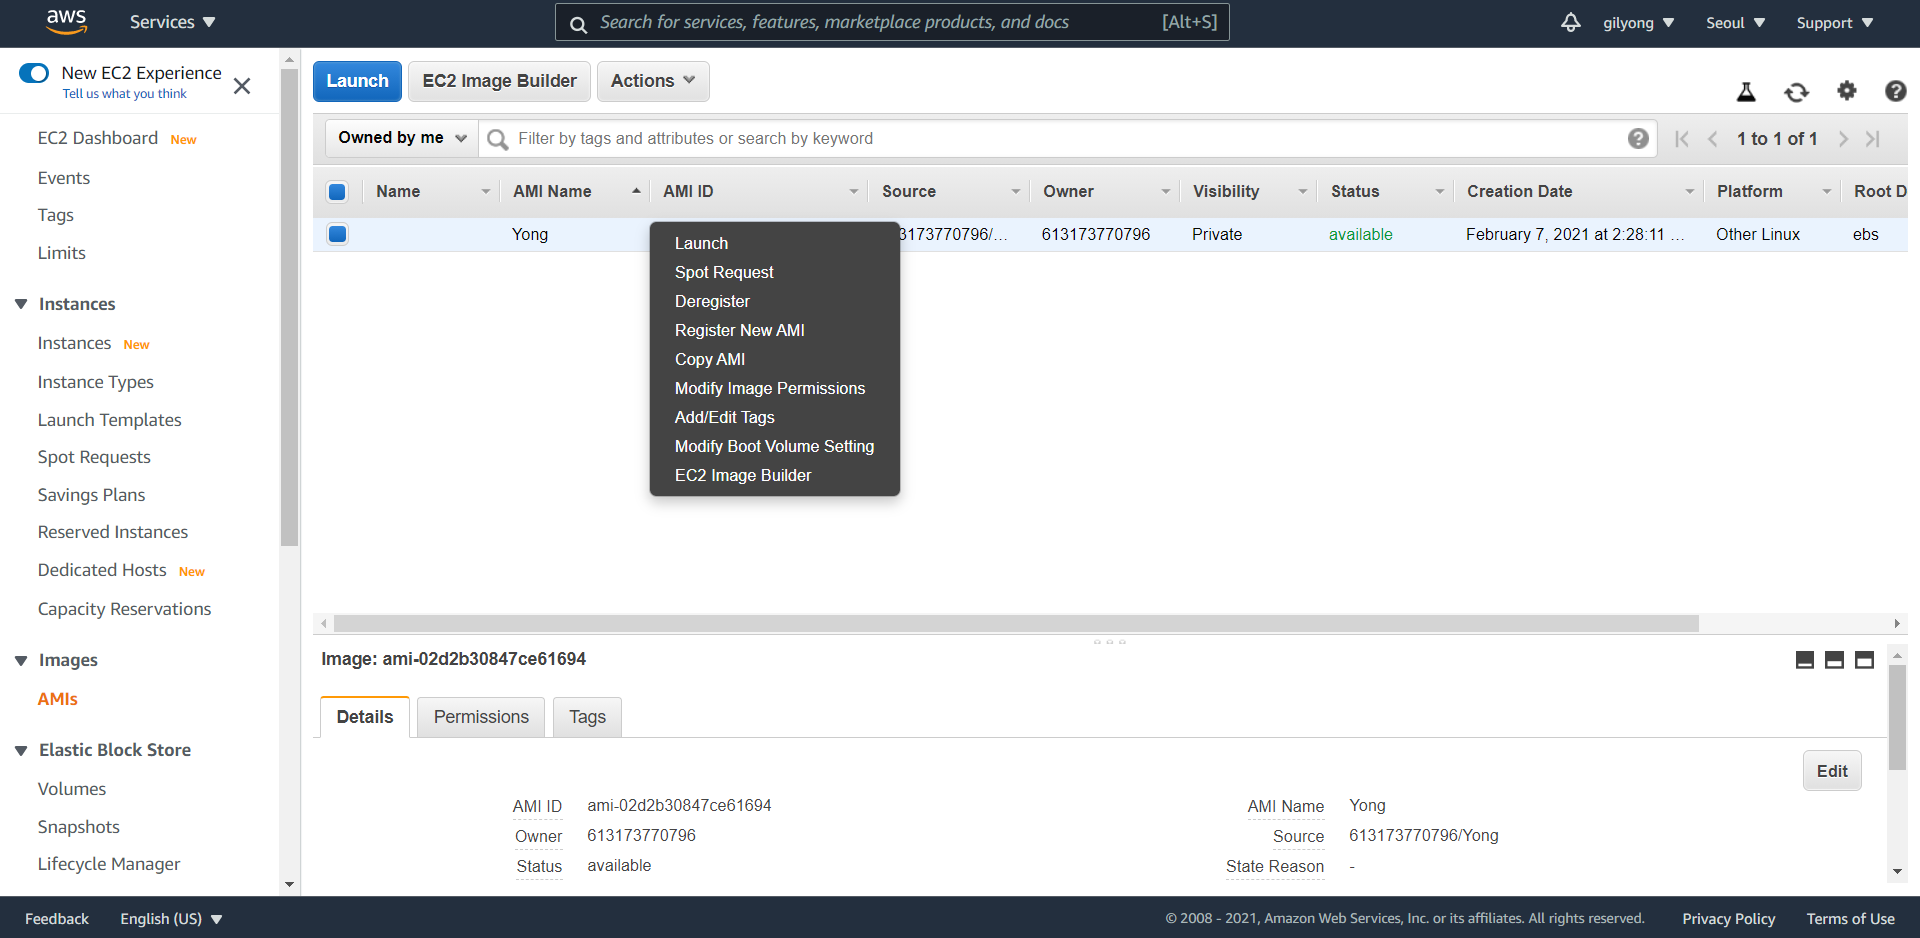
Task: Click the table horizontal scrollbar
Action: click(1016, 624)
